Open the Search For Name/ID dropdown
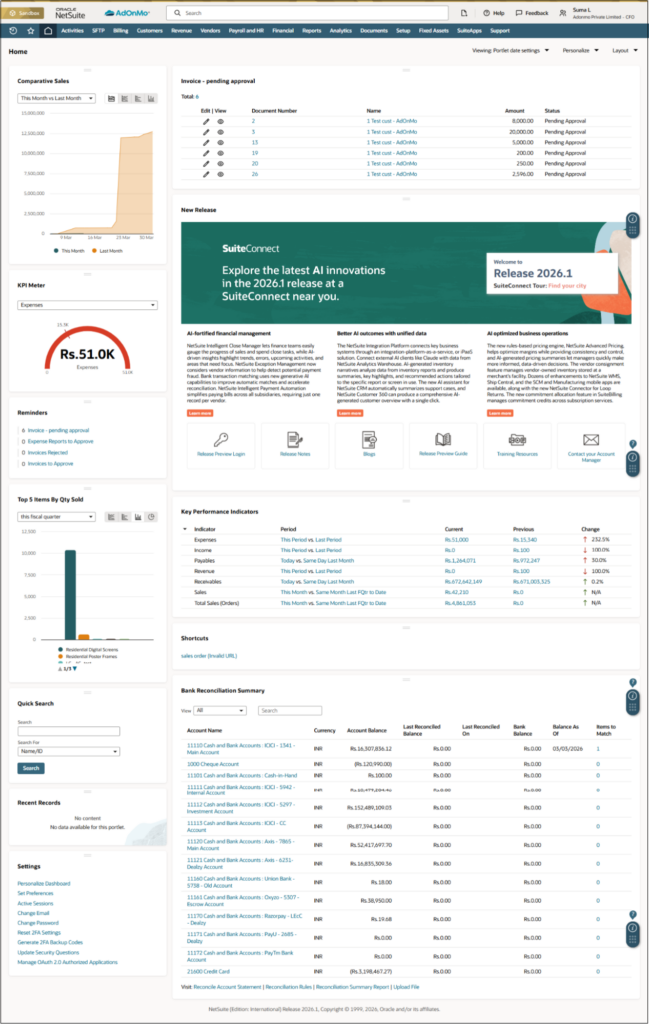Image resolution: width=649 pixels, height=1024 pixels. coord(69,752)
